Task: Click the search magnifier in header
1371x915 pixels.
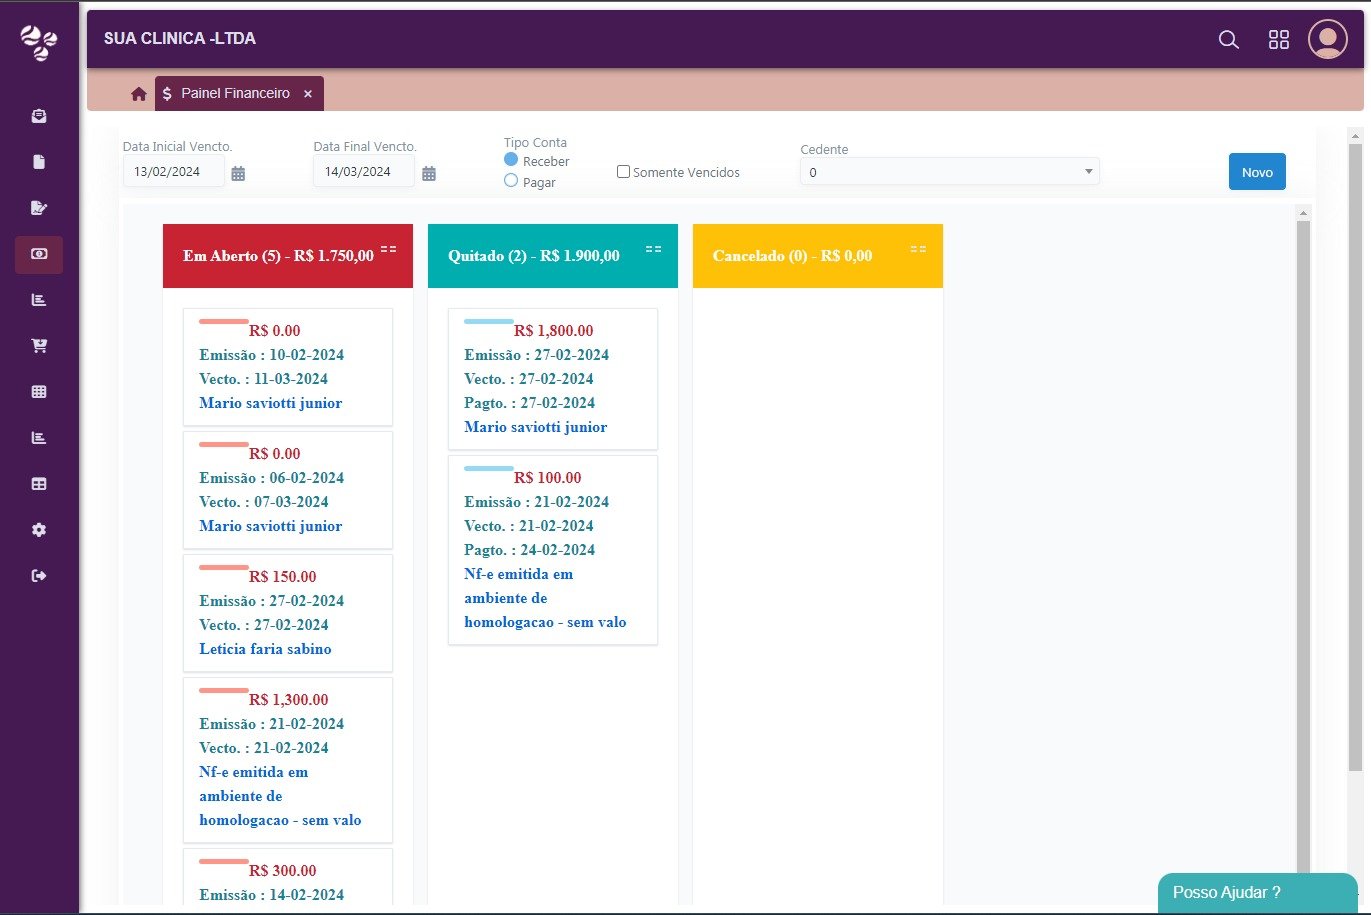Action: tap(1229, 40)
